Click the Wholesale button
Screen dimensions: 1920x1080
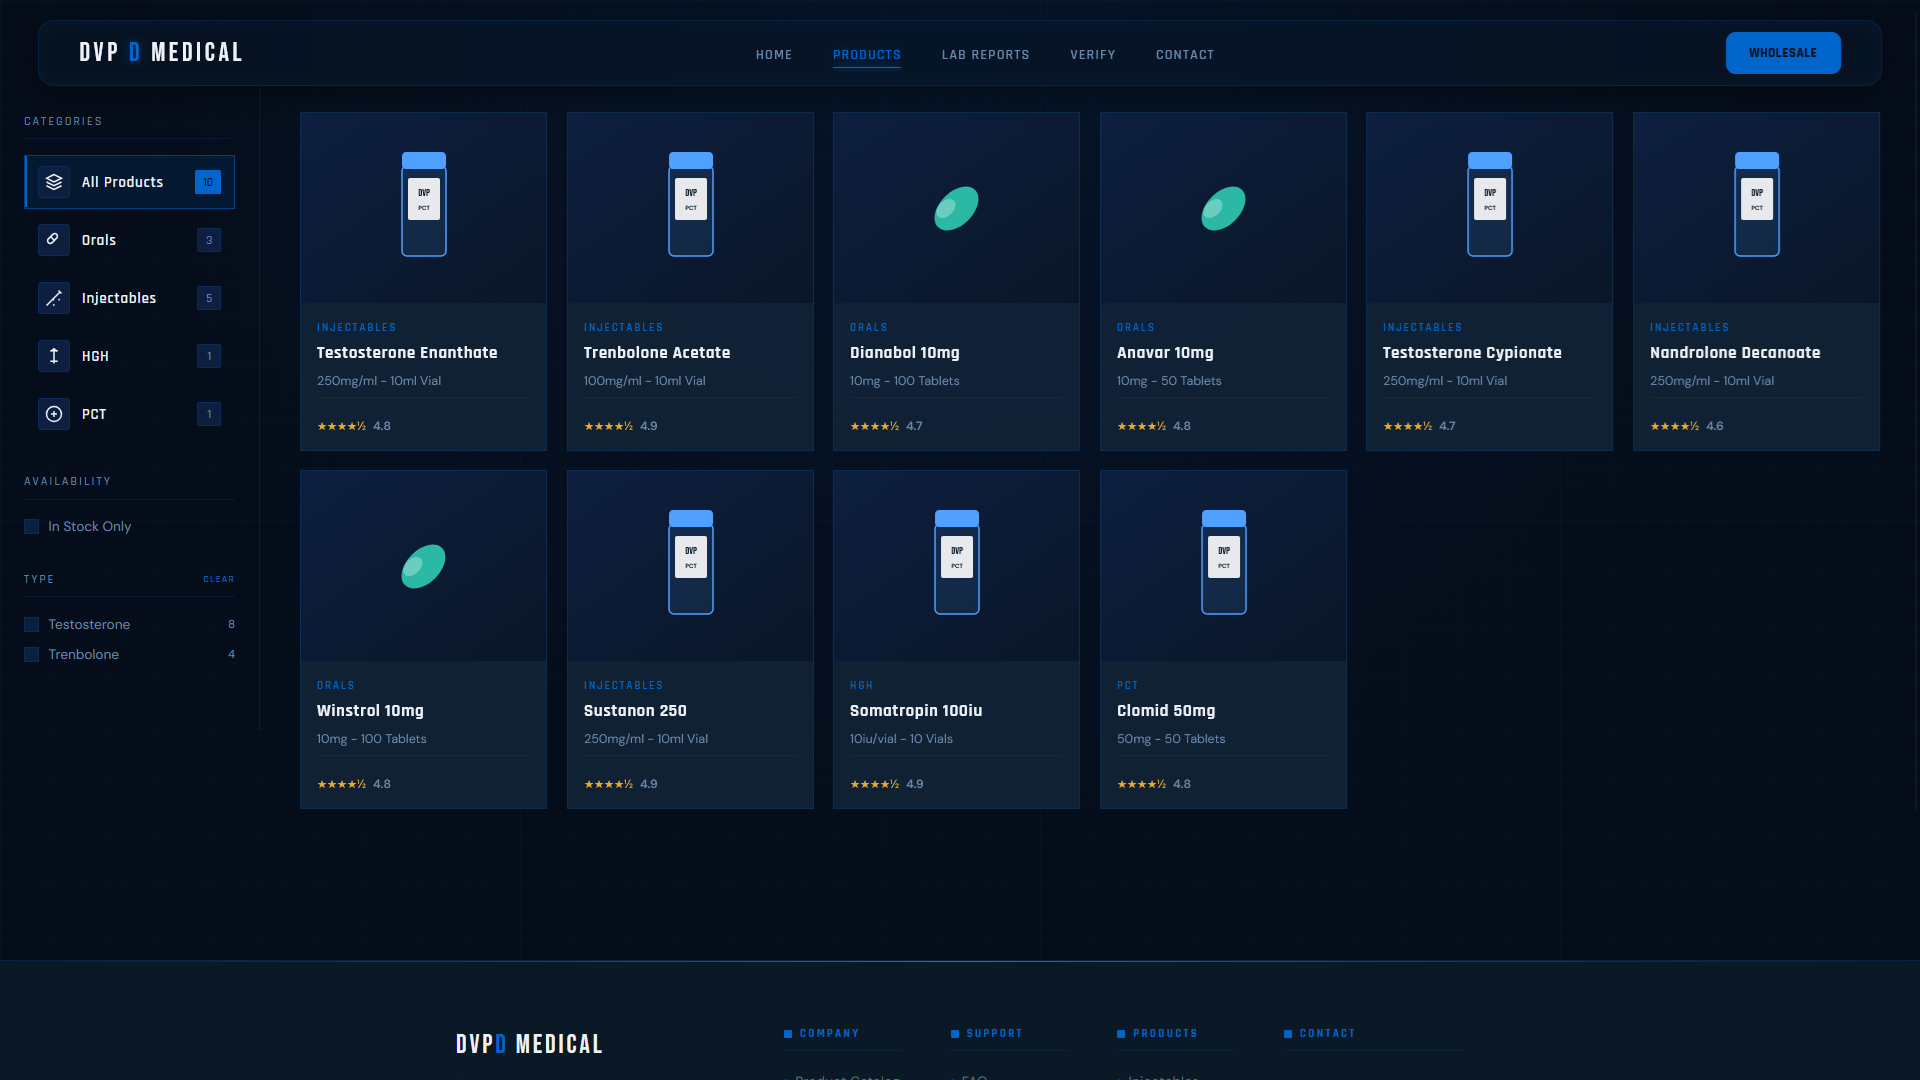[1783, 53]
